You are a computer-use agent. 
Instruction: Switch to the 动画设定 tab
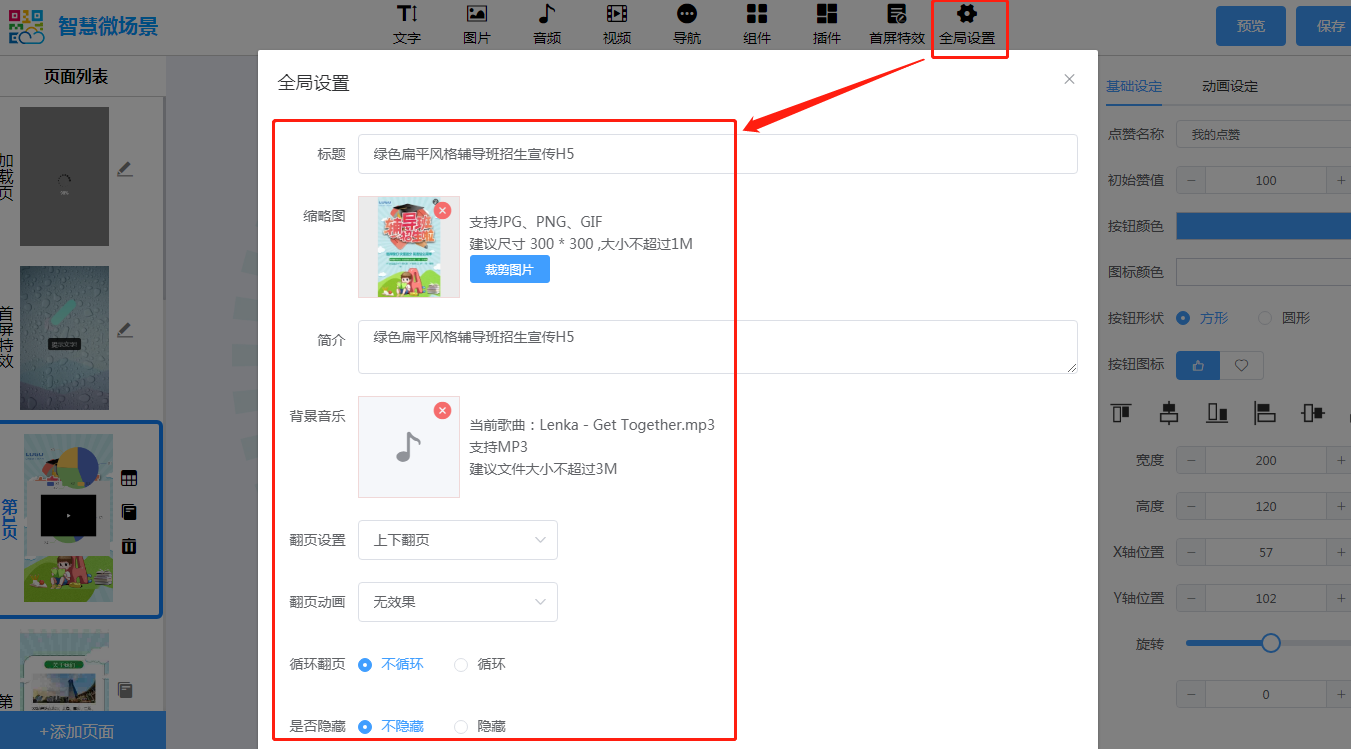tap(1229, 87)
